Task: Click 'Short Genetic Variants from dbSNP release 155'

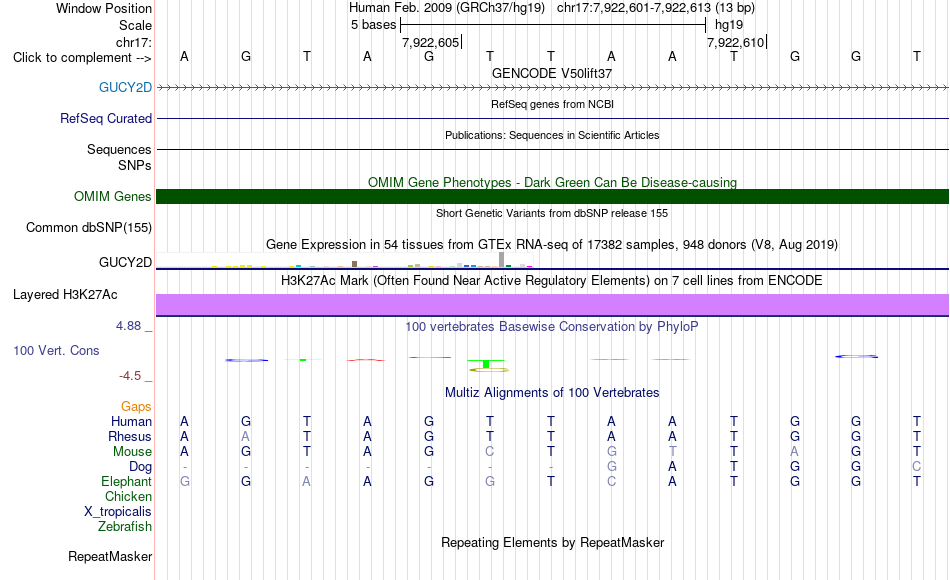Action: click(x=552, y=213)
